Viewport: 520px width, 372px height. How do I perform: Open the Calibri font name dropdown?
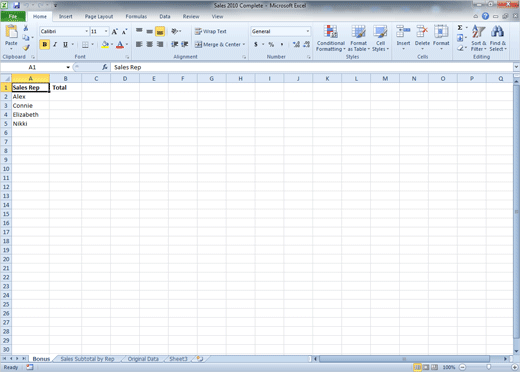(87, 31)
